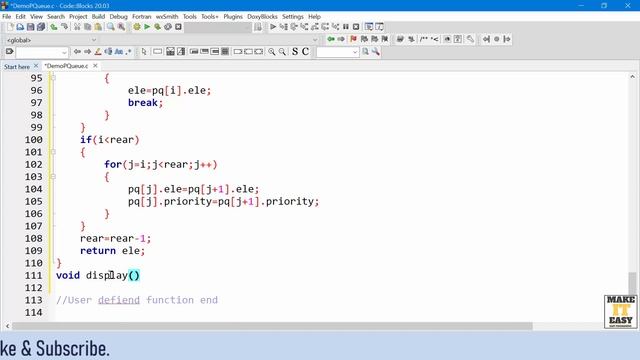This screenshot has height=360, width=640.
Task: Open the Debug menu
Action: click(118, 17)
